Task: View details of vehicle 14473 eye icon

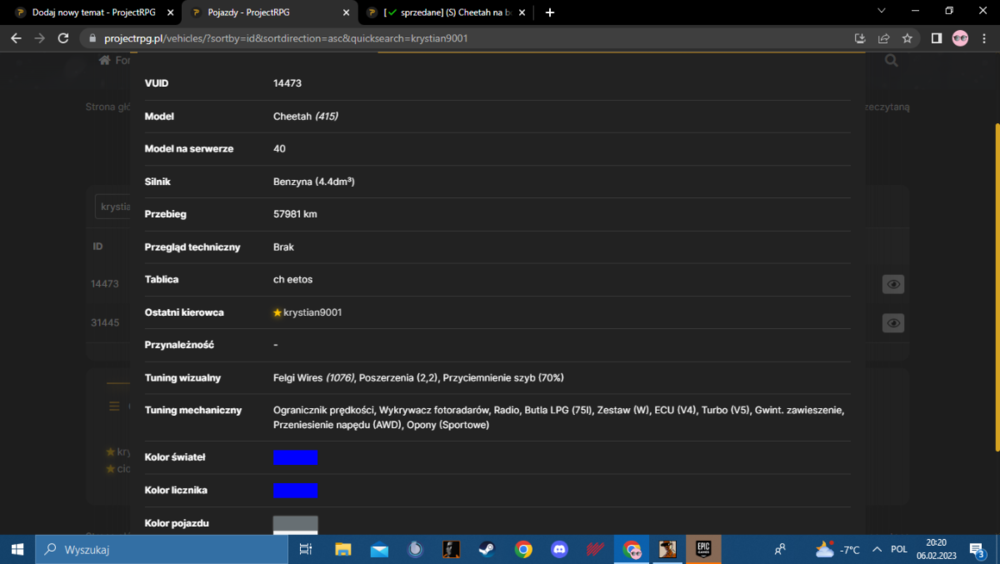Action: 893,285
